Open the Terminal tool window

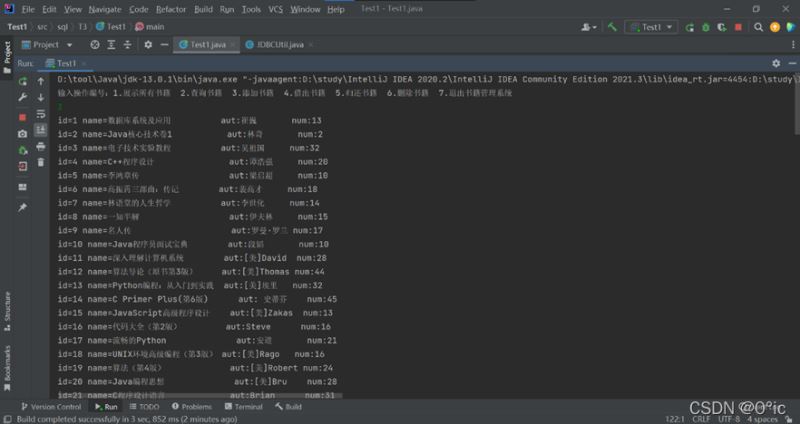coord(242,407)
